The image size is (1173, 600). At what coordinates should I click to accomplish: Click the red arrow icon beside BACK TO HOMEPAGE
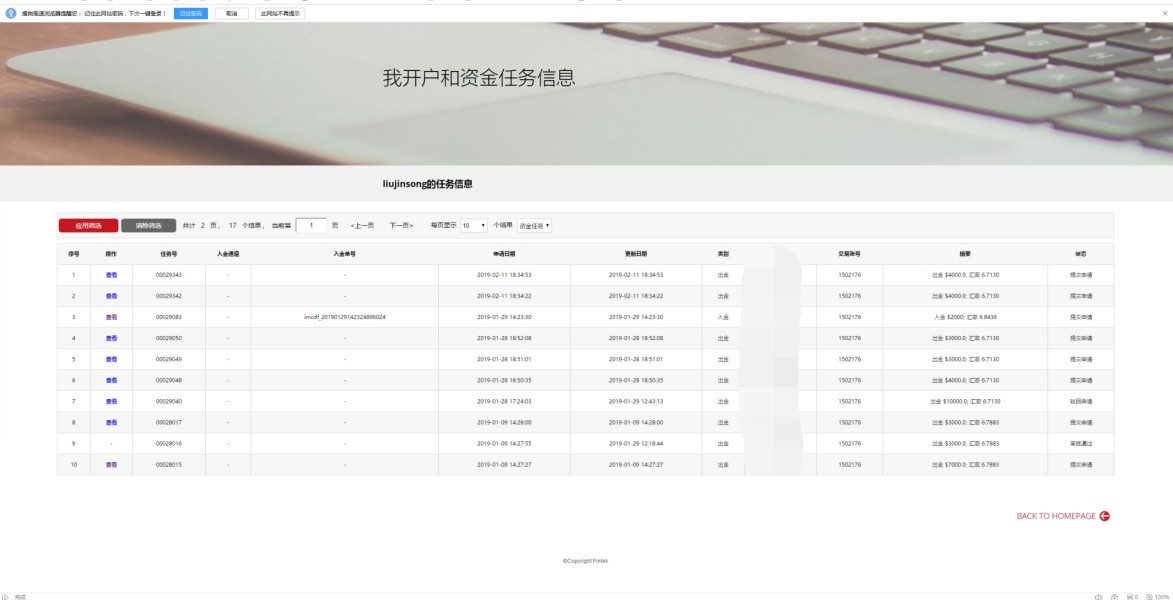click(x=1105, y=516)
